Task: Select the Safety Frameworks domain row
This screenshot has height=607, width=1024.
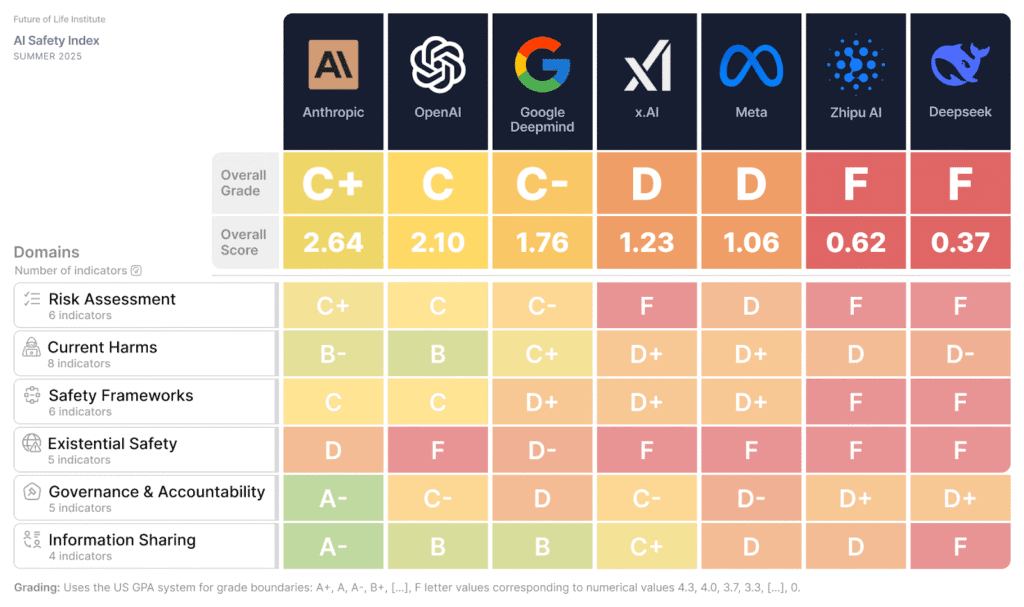Action: pyautogui.click(x=145, y=402)
